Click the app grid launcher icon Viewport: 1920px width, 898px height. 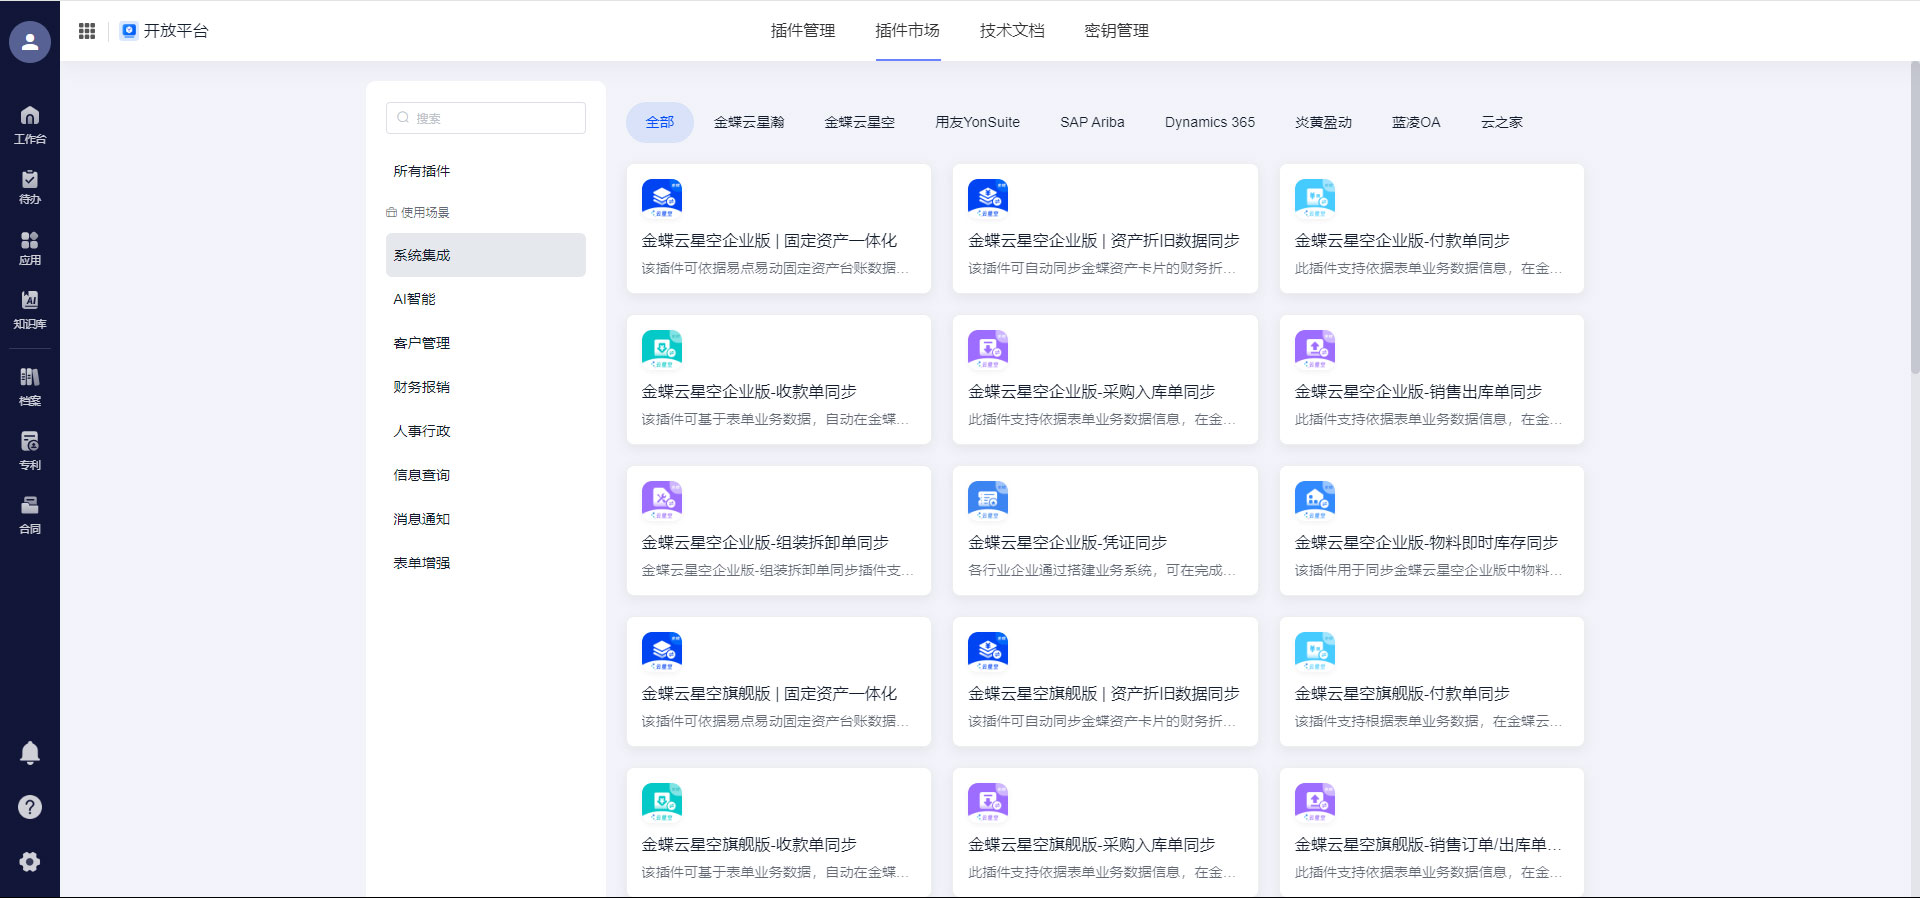pos(87,31)
